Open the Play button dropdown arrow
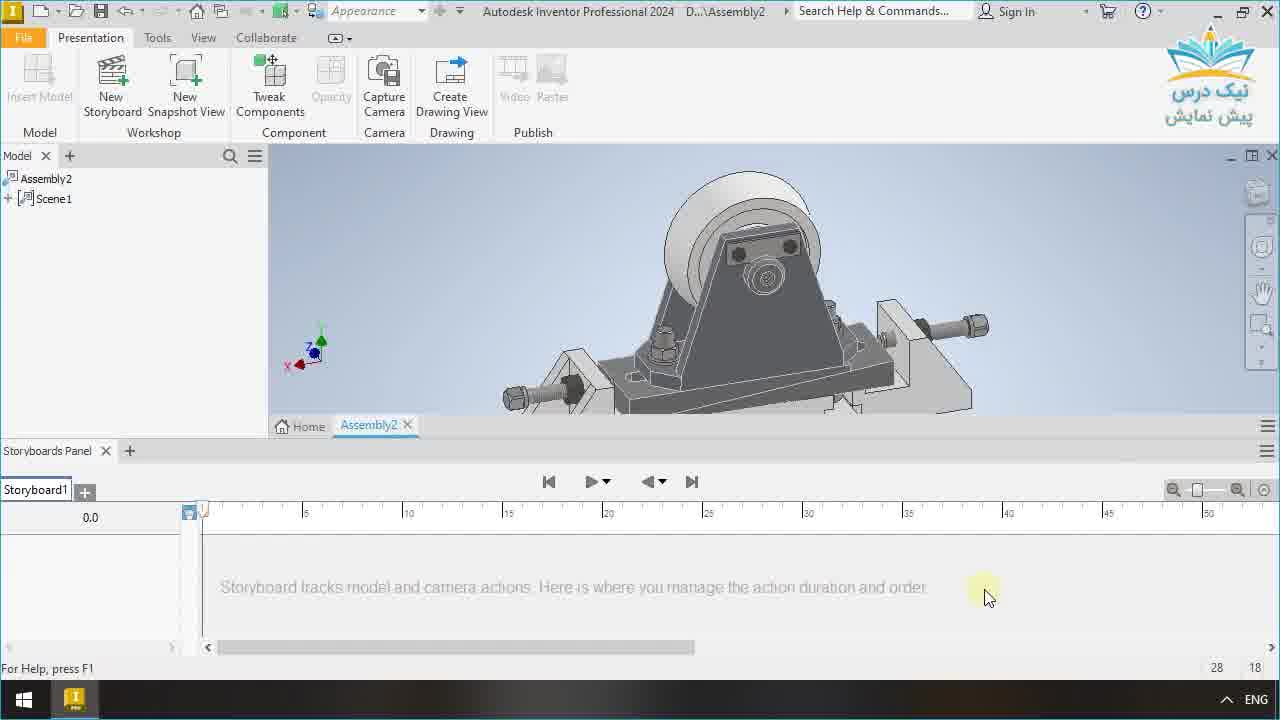 (604, 481)
